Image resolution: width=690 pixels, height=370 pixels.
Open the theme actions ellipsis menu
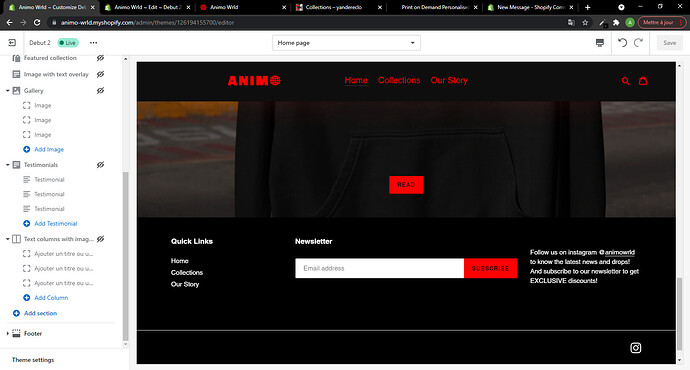(x=93, y=43)
